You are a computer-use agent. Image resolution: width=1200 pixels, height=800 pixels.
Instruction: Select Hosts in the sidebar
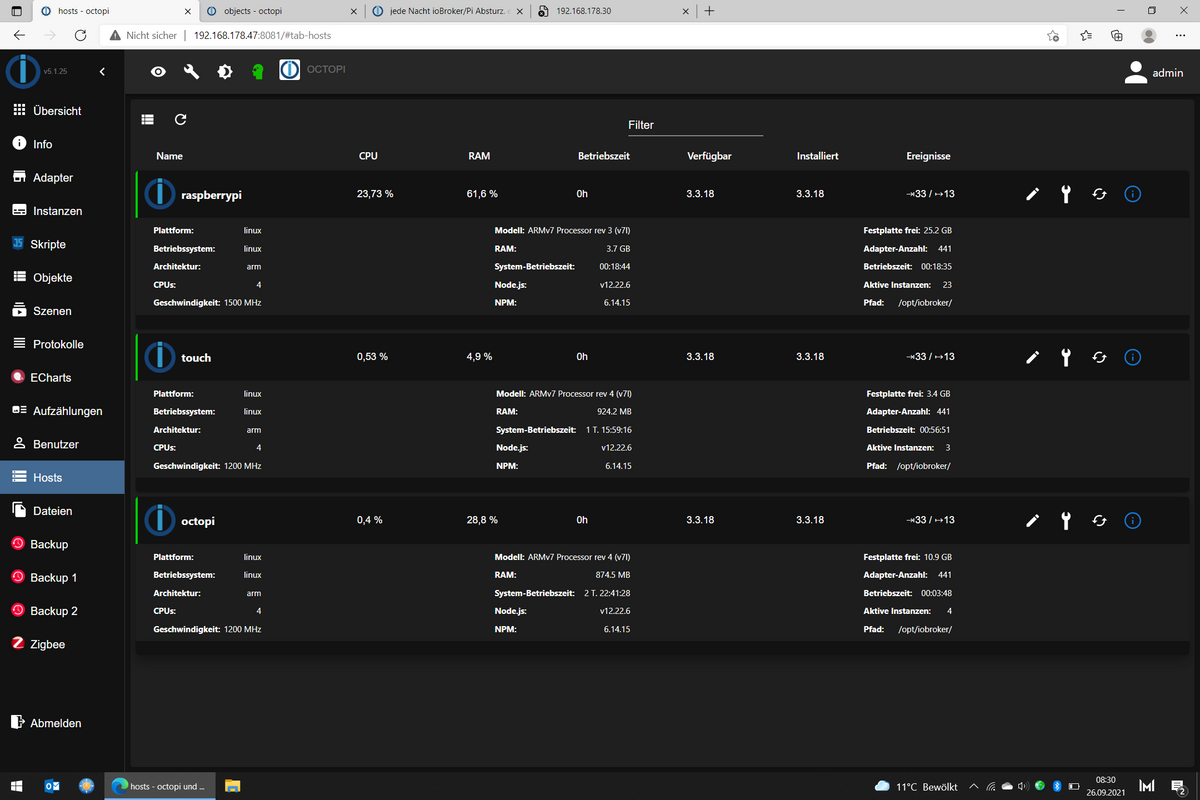pyautogui.click(x=62, y=477)
